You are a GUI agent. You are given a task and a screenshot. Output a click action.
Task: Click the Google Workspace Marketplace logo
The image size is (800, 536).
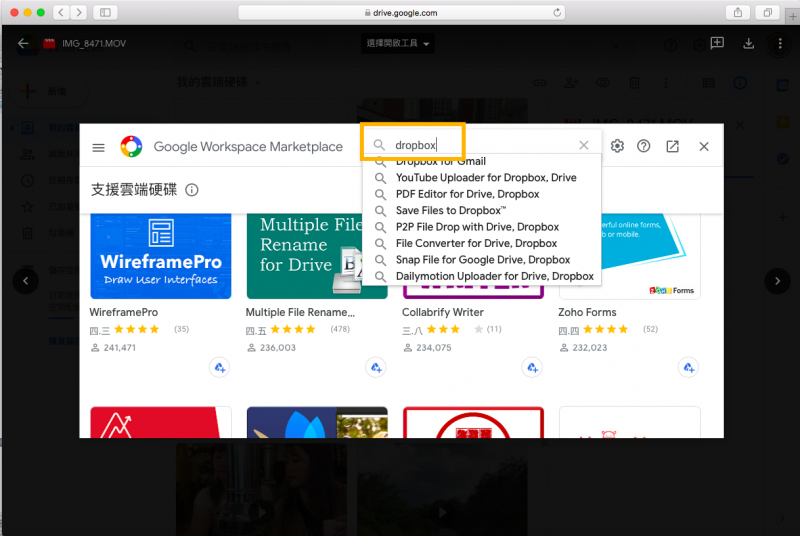pos(131,147)
